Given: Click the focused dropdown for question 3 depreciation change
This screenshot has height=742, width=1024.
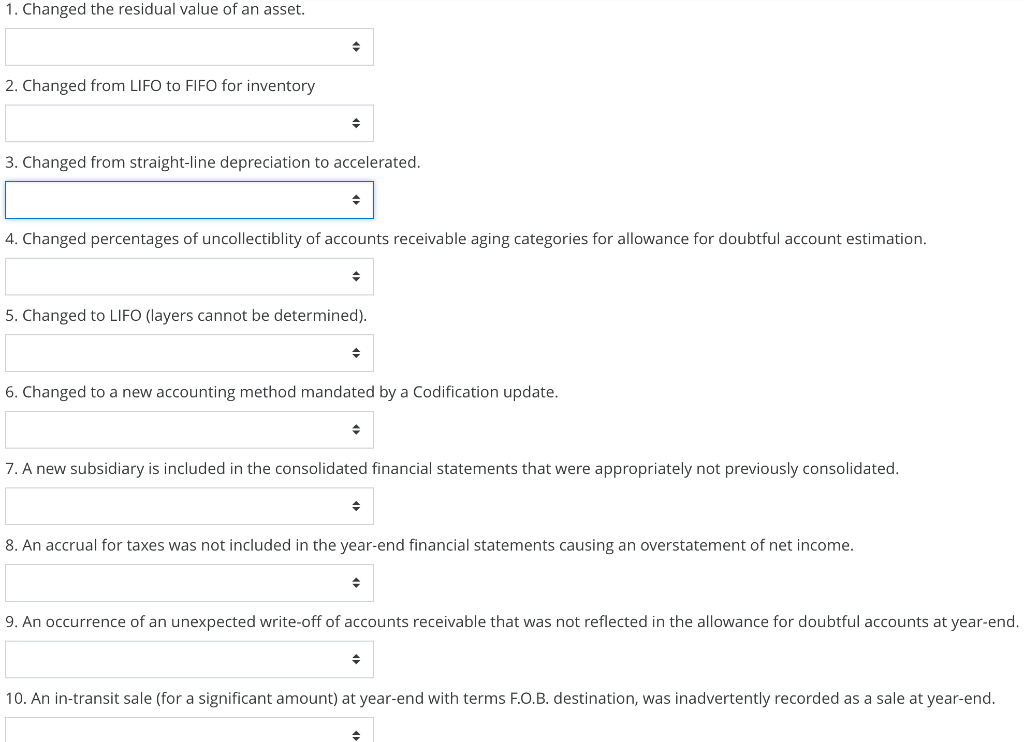Looking at the screenshot, I should pyautogui.click(x=189, y=199).
